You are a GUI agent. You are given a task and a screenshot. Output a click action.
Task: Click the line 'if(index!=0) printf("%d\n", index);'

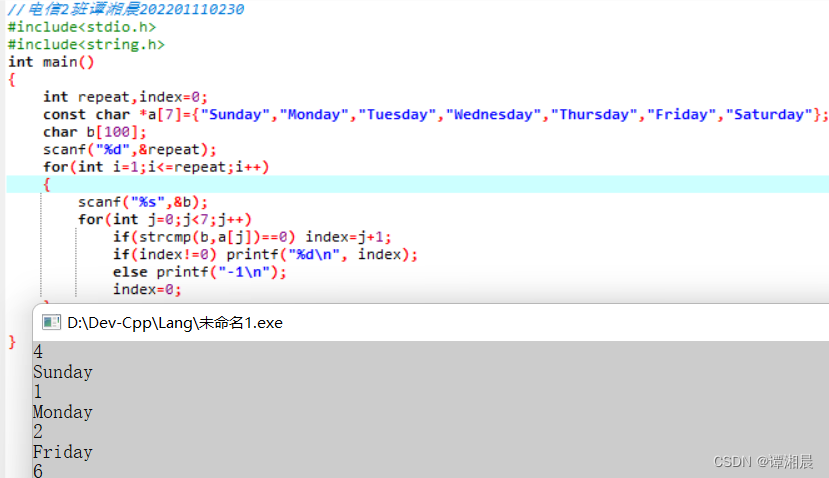click(x=265, y=254)
